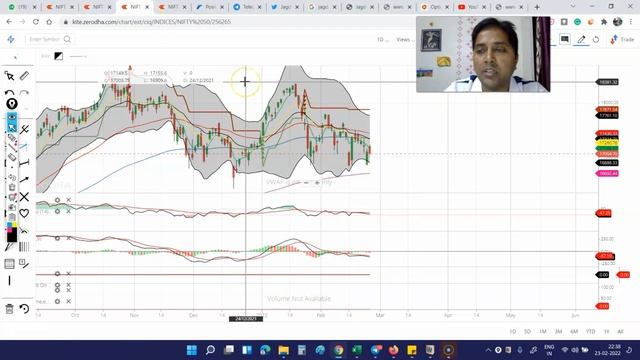Open settings gear of MACD indicator panel
640x360 pixels.
click(58, 238)
